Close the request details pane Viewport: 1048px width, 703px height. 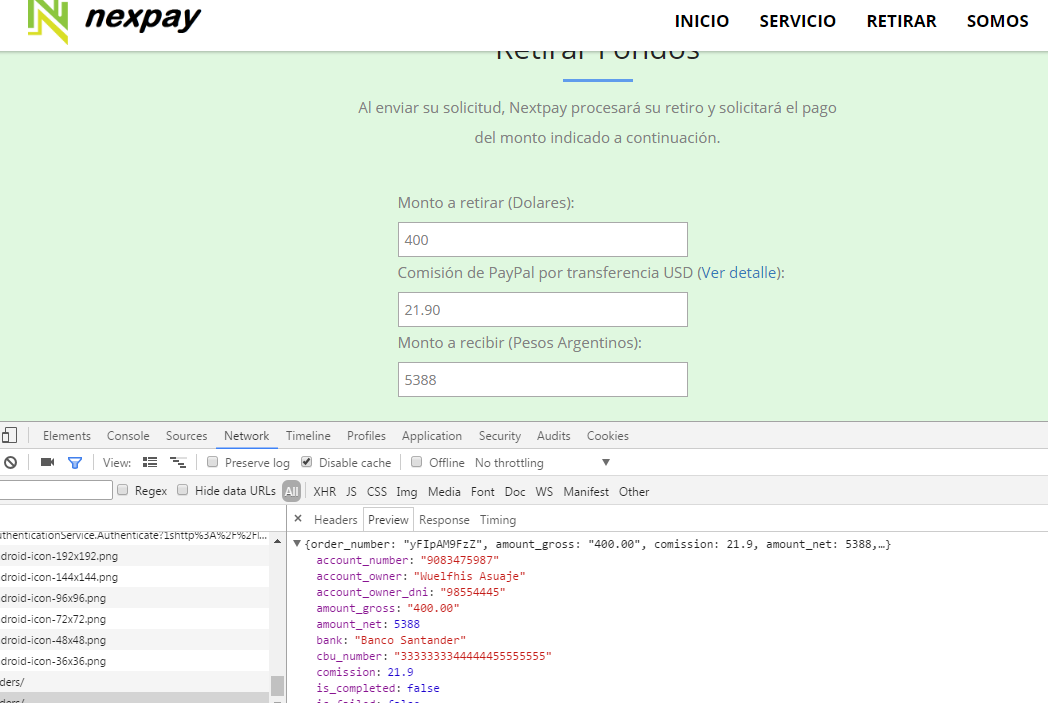[x=298, y=519]
